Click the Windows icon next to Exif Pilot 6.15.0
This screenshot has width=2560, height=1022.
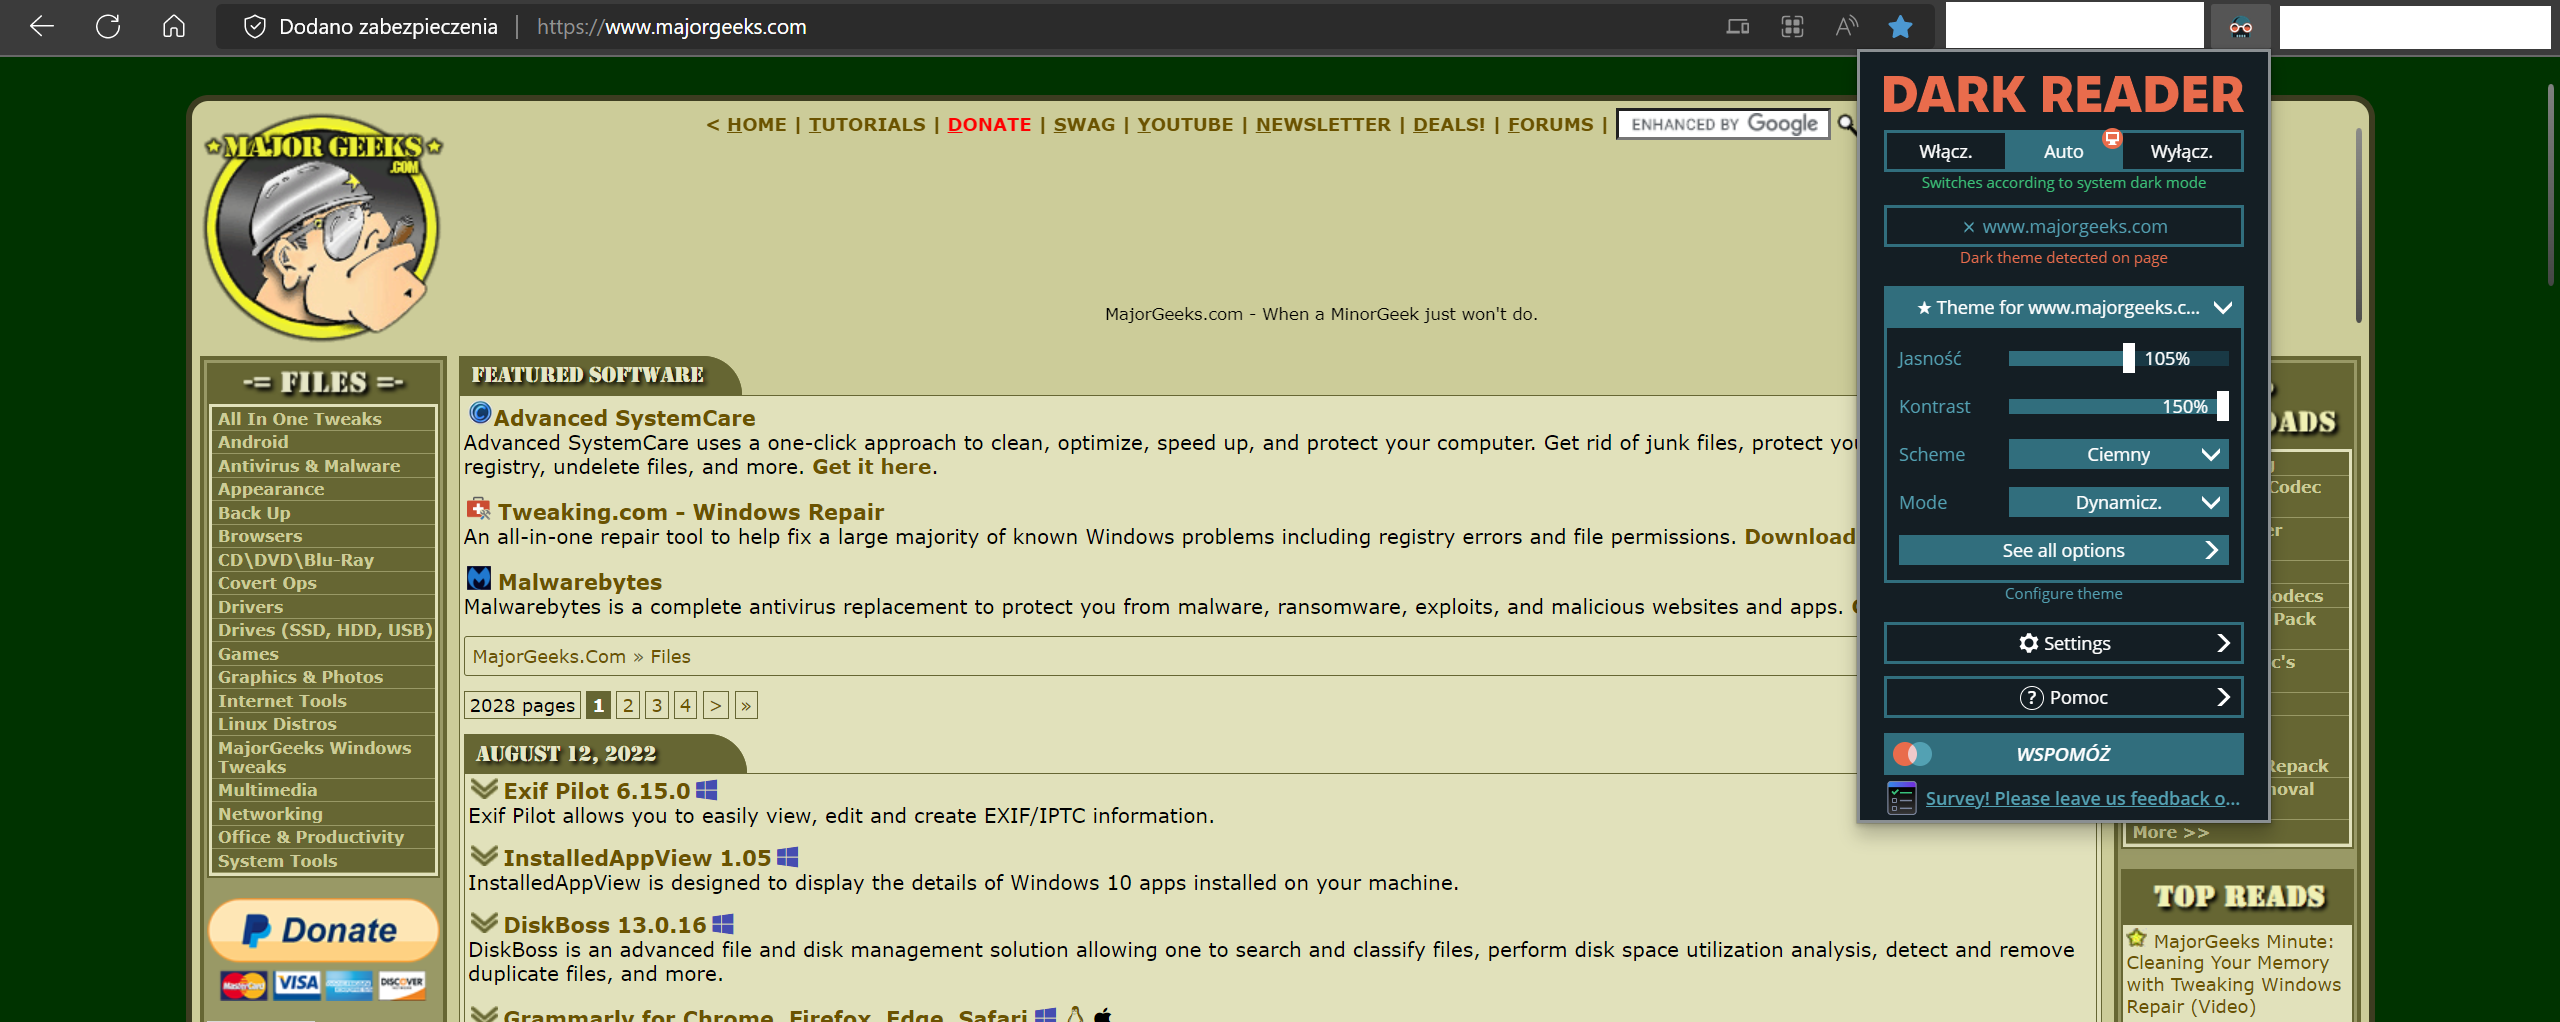click(708, 789)
